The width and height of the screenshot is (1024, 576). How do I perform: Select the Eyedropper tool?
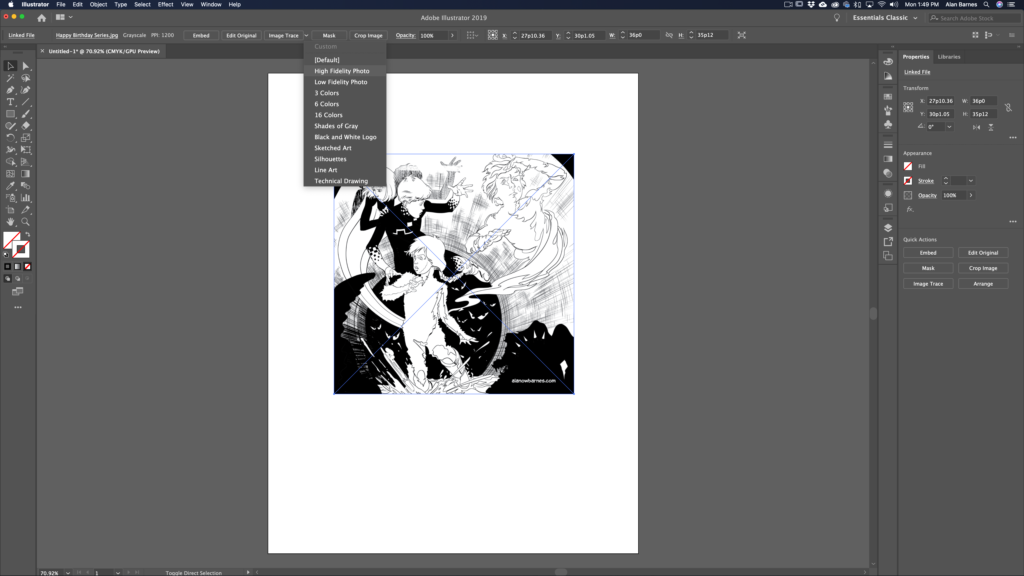coord(10,185)
